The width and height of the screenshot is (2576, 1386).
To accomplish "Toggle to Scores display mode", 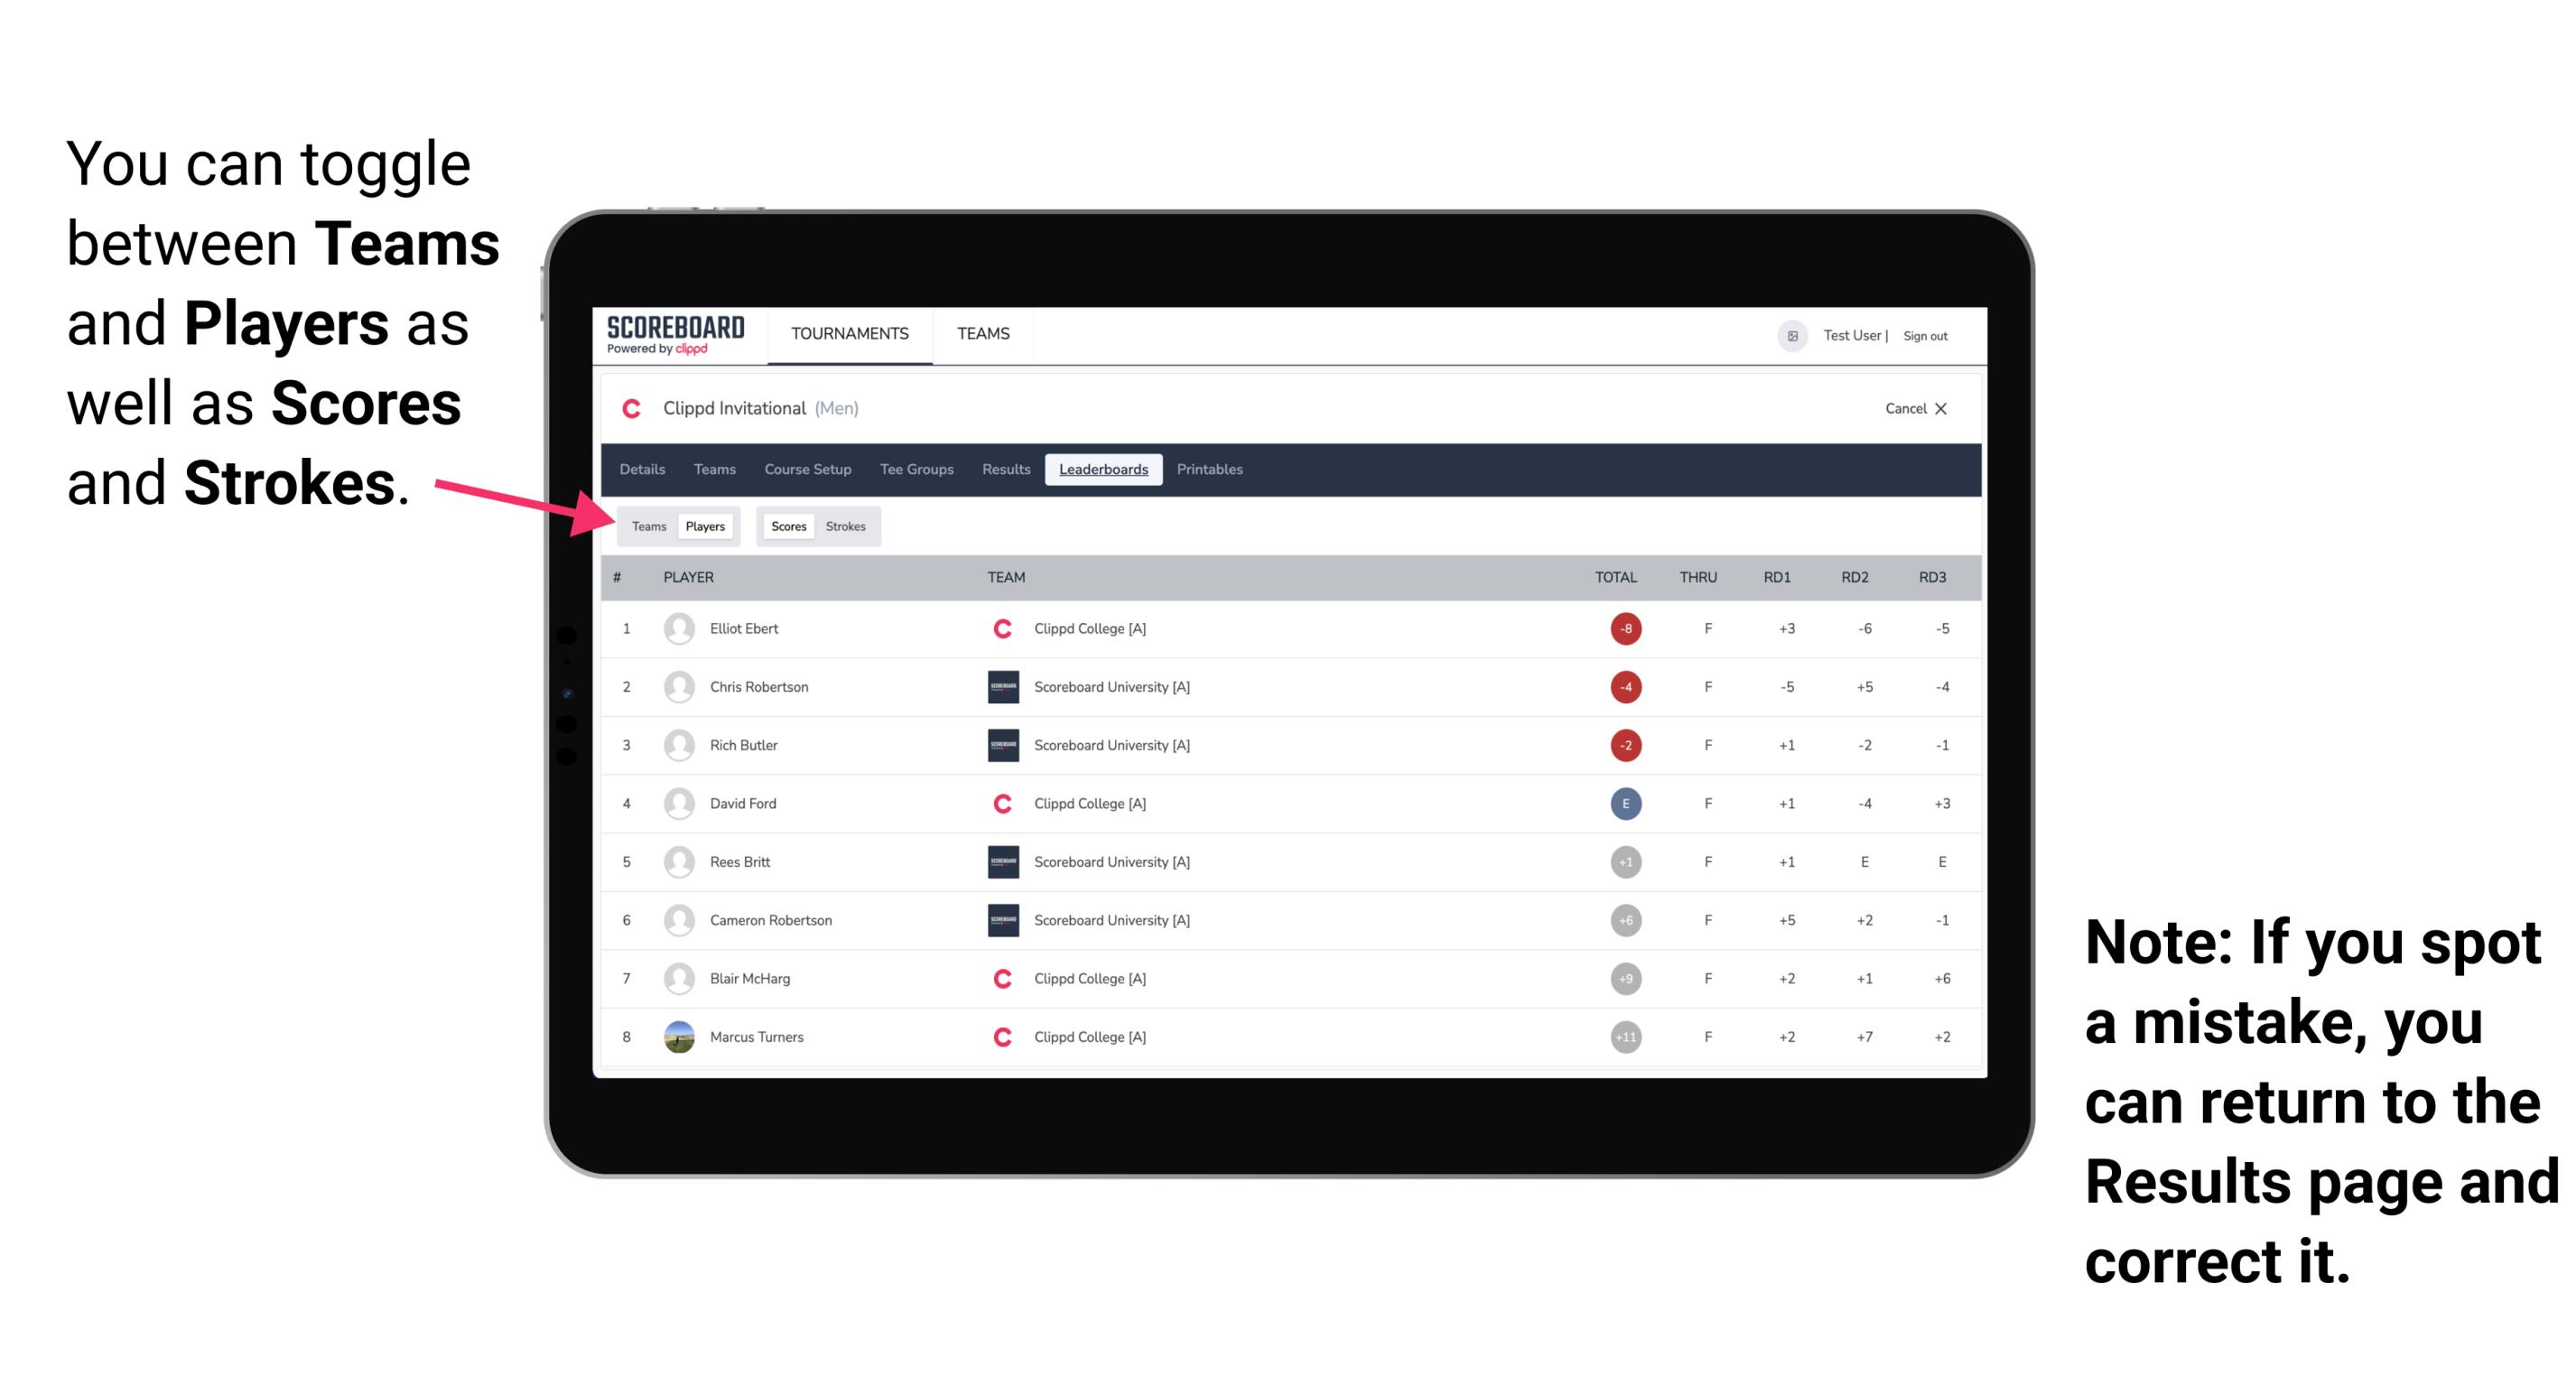I will click(788, 526).
